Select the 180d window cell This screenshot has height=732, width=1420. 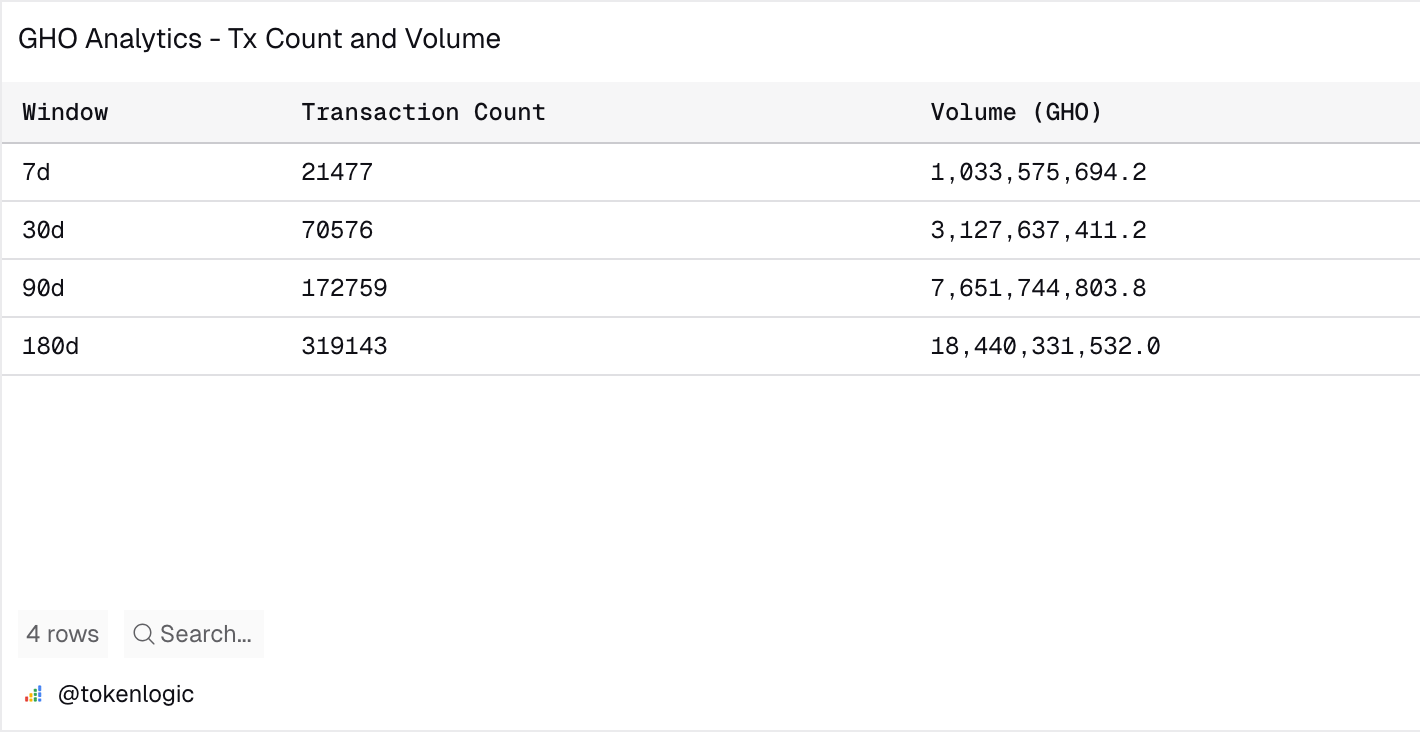point(50,346)
